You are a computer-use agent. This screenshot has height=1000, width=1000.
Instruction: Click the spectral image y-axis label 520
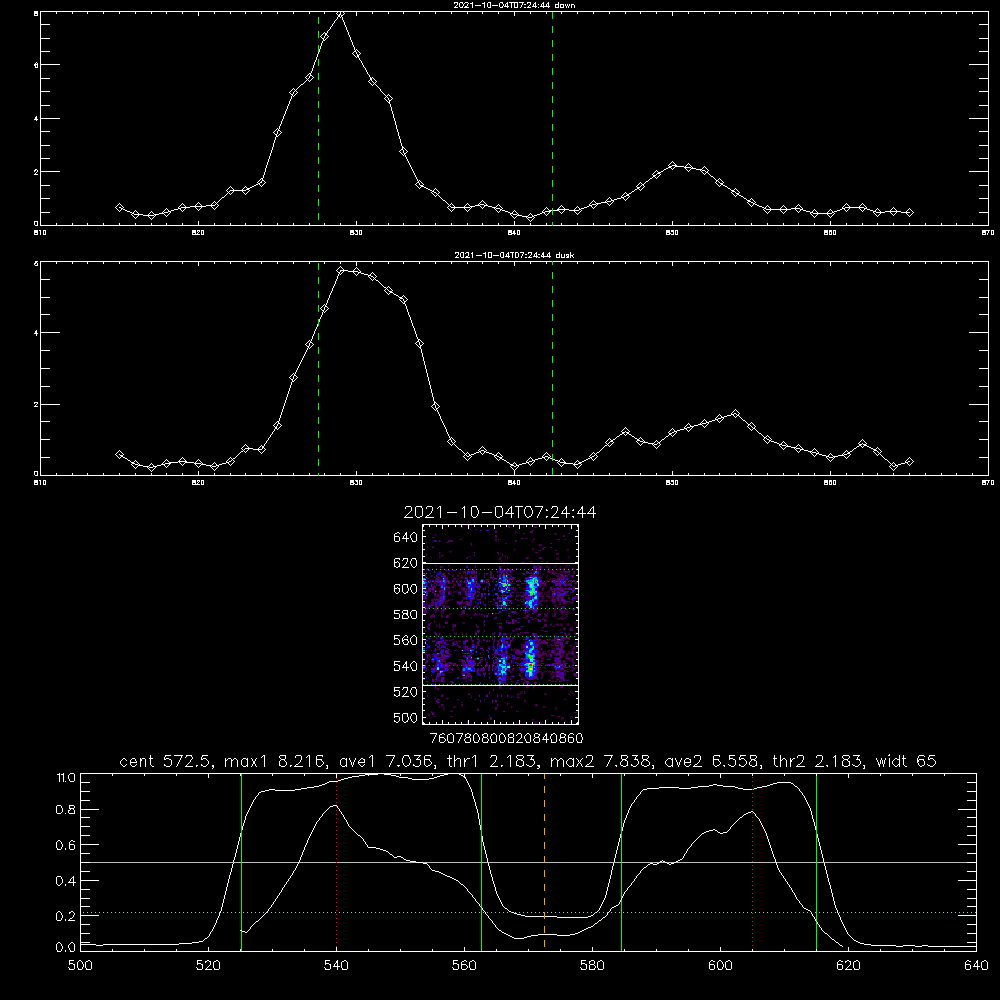click(x=406, y=691)
